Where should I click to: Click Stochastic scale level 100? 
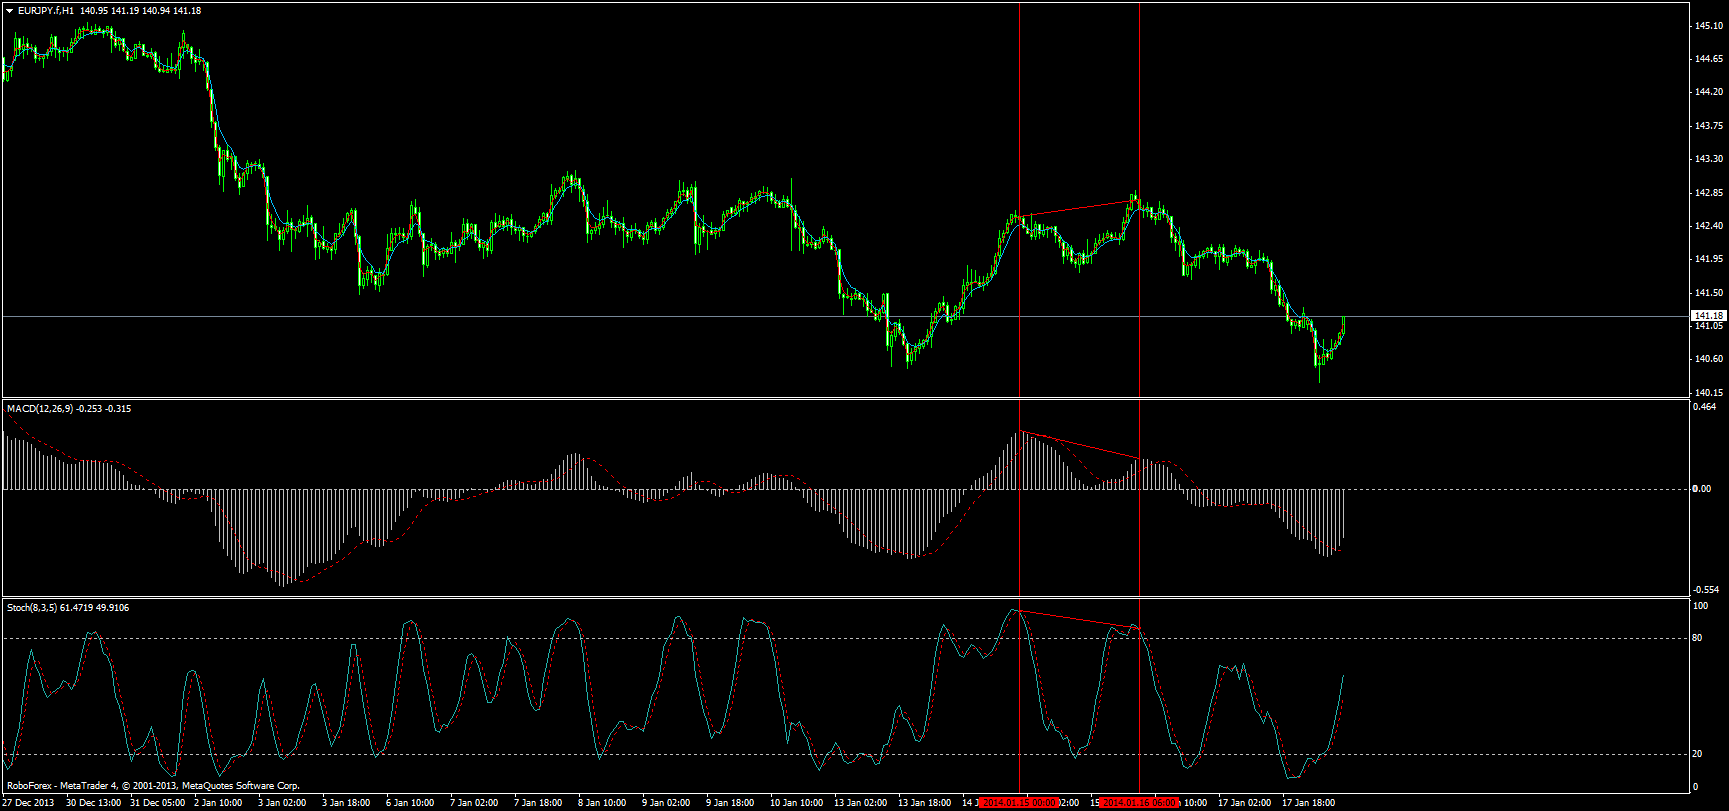click(x=1700, y=605)
